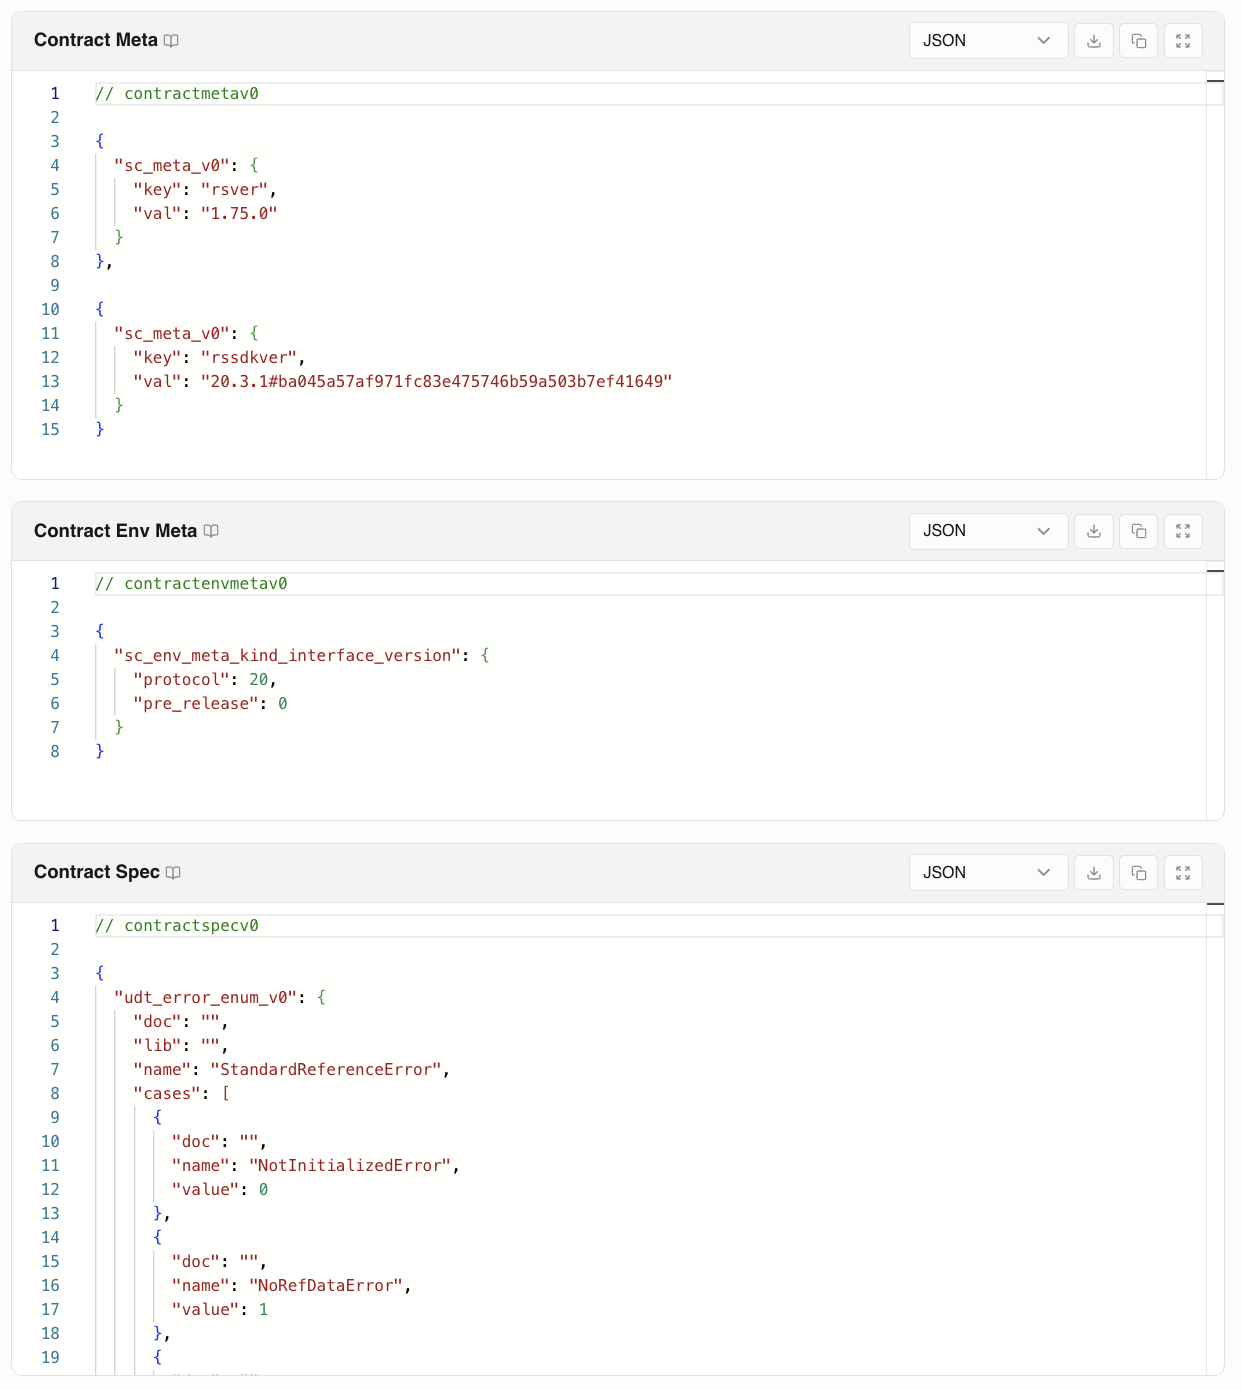The width and height of the screenshot is (1242, 1390).
Task: Open the Contract Env Meta docs icon
Action: point(211,531)
